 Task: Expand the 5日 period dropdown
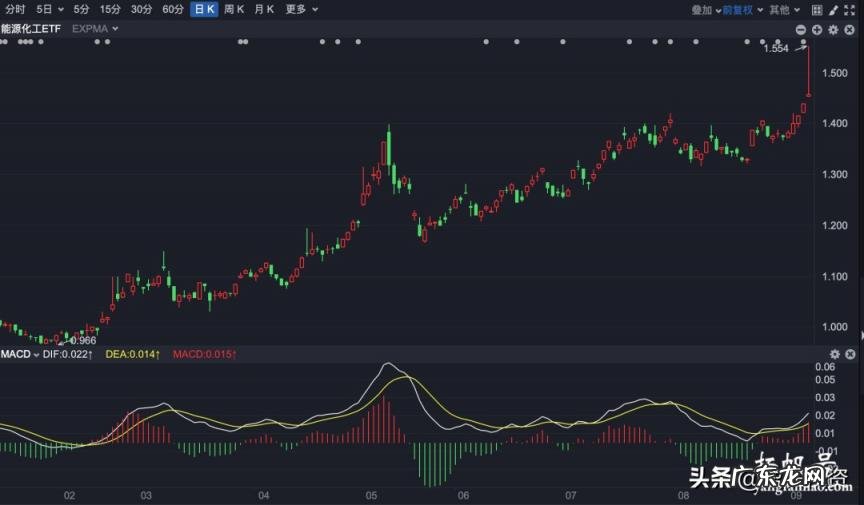click(48, 9)
